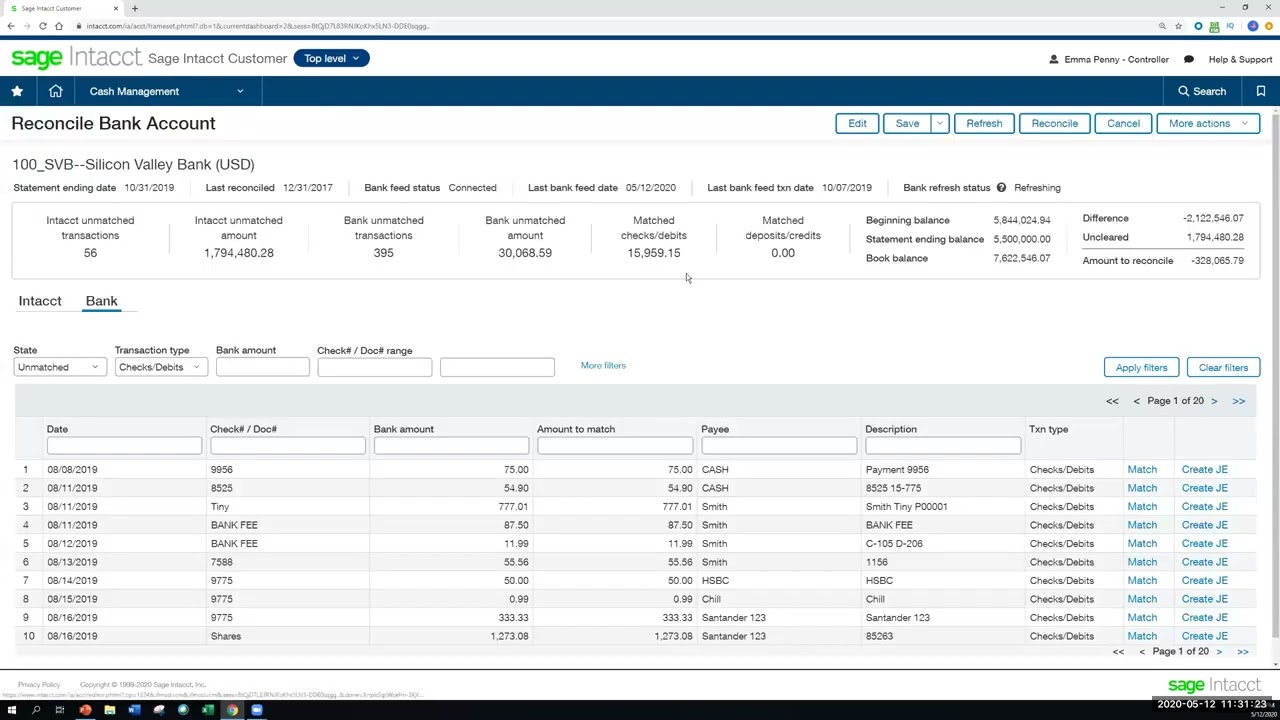Clear all filters

click(1223, 367)
